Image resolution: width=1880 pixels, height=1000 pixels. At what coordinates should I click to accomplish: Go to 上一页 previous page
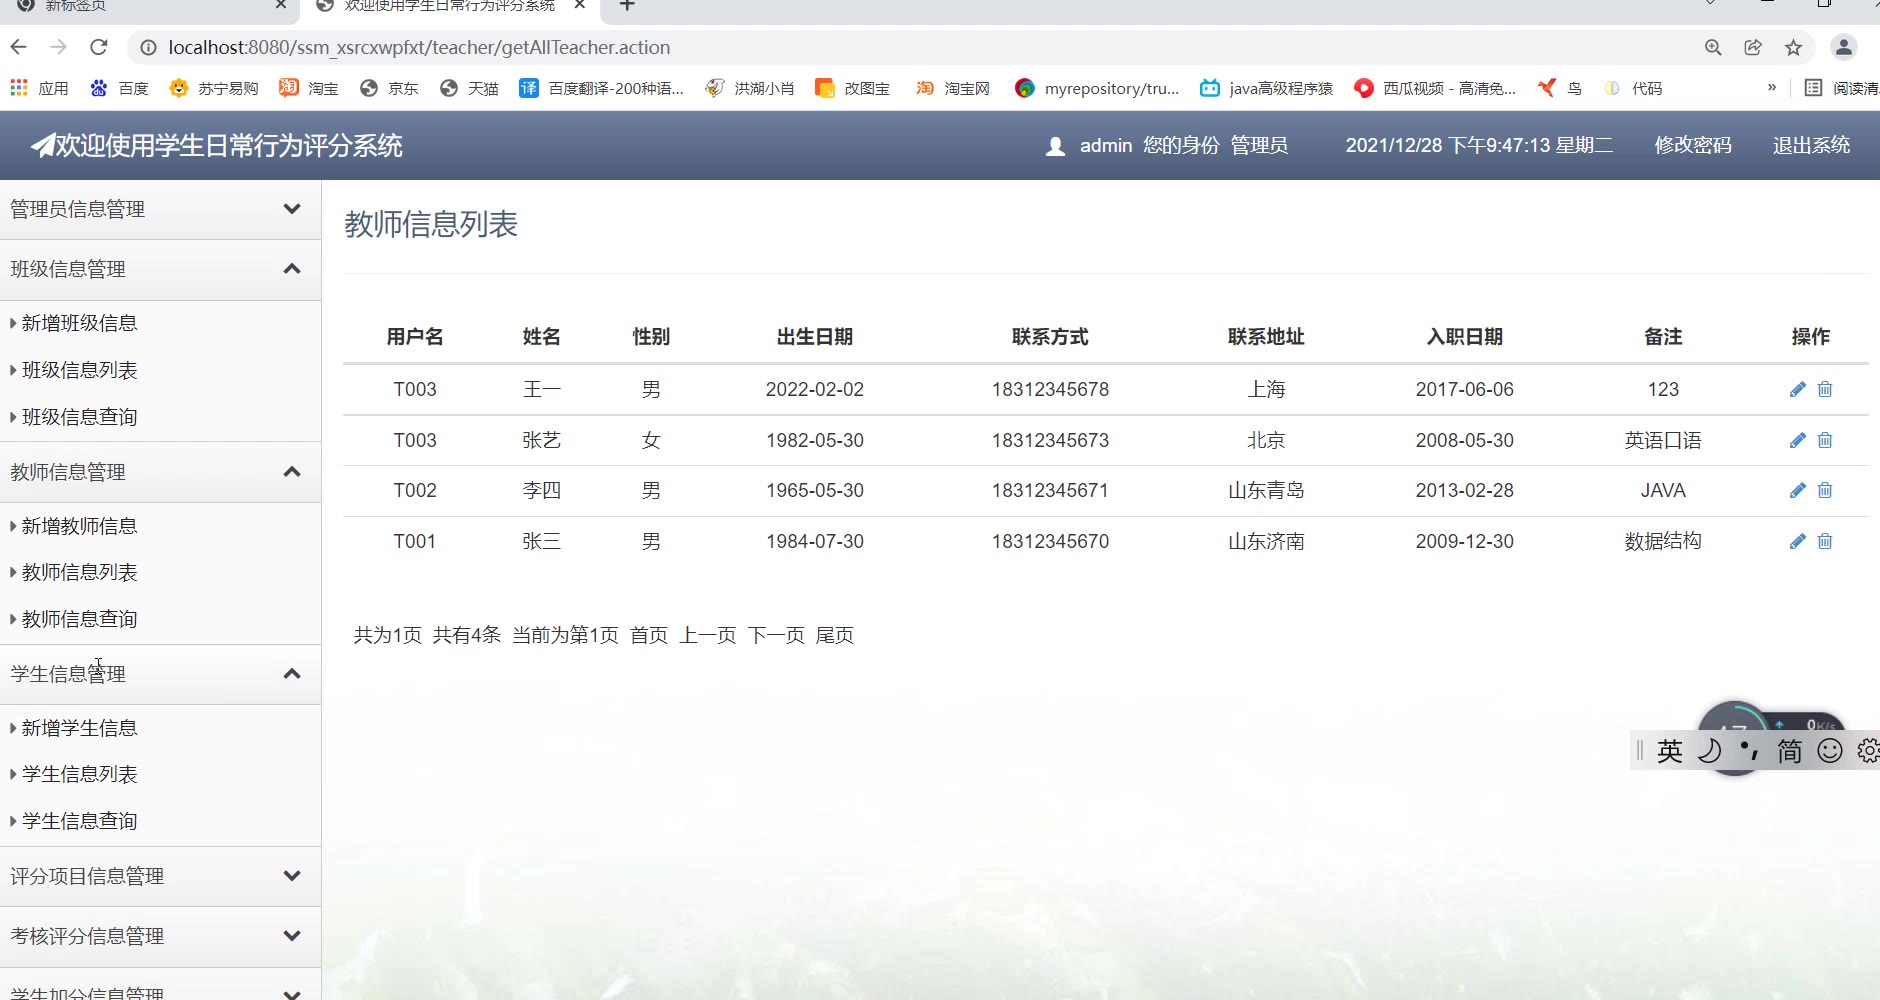pyautogui.click(x=708, y=635)
